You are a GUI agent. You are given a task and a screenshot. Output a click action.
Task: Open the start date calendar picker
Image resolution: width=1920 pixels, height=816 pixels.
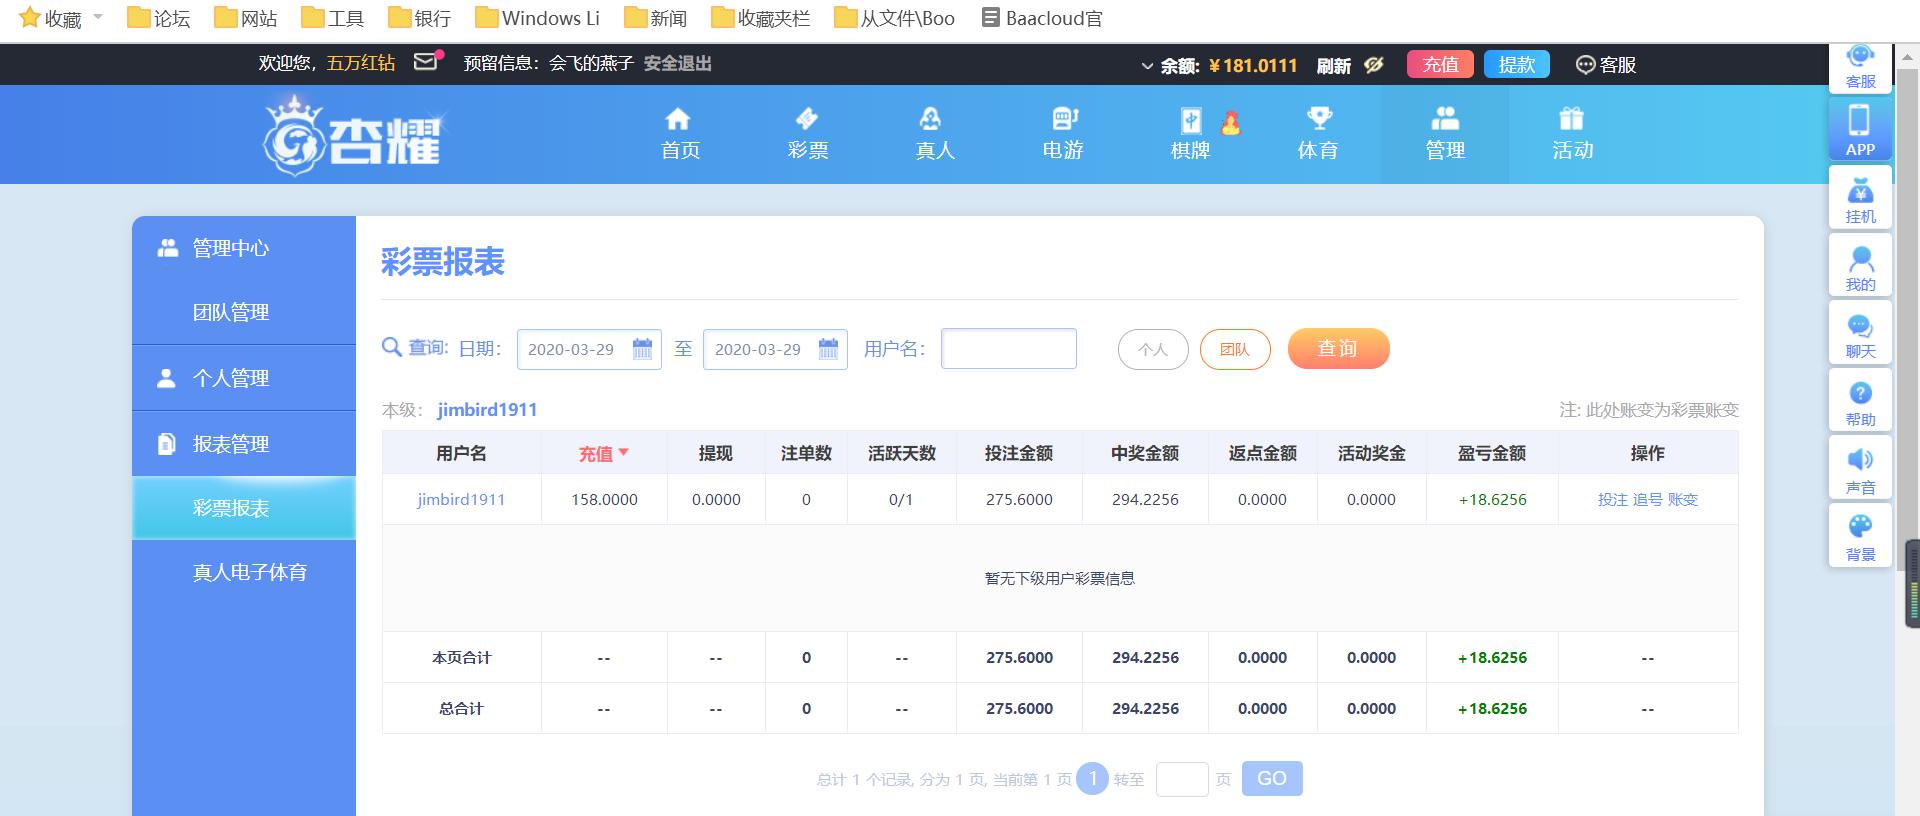[x=642, y=349]
